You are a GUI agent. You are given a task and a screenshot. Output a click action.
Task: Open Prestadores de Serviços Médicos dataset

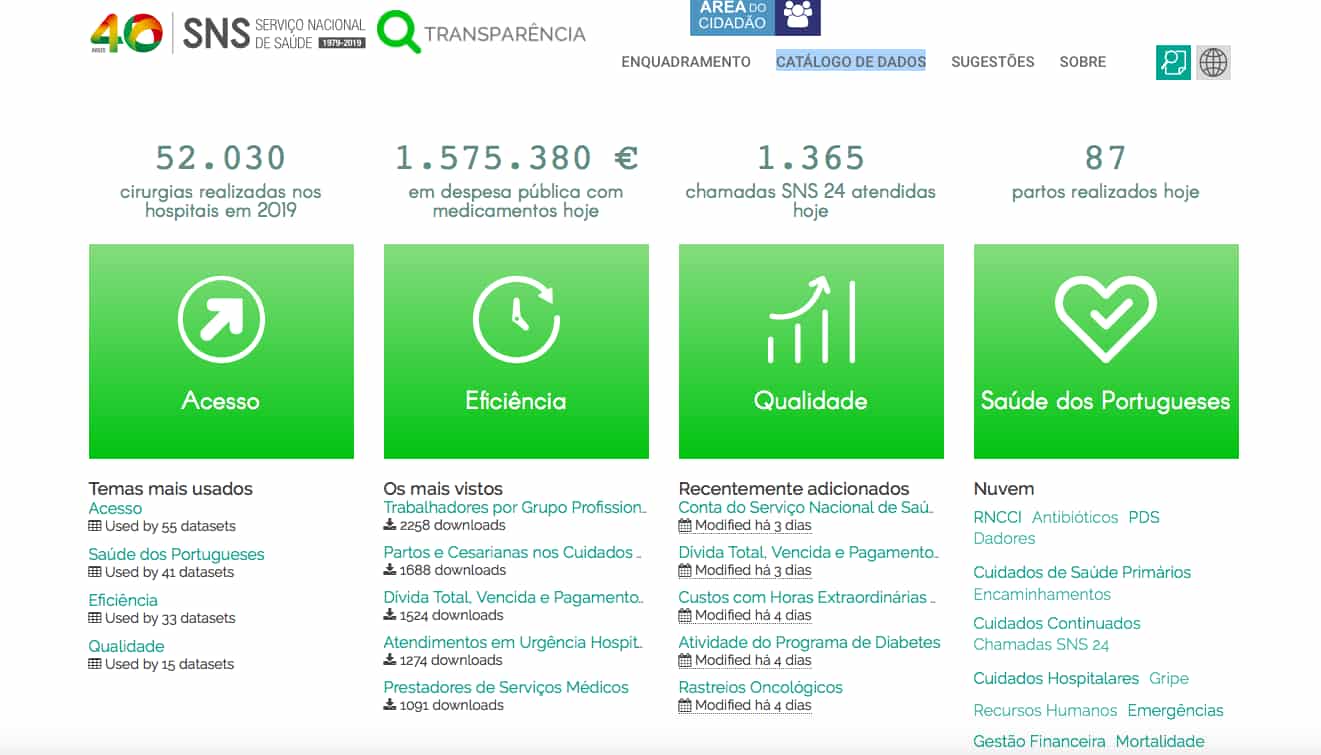click(506, 687)
